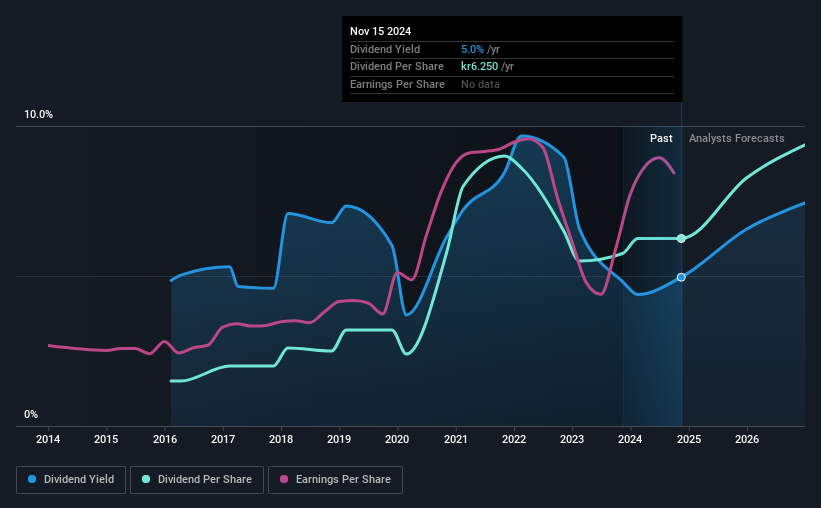Click the kr6.250 dividend per share value

pos(479,67)
